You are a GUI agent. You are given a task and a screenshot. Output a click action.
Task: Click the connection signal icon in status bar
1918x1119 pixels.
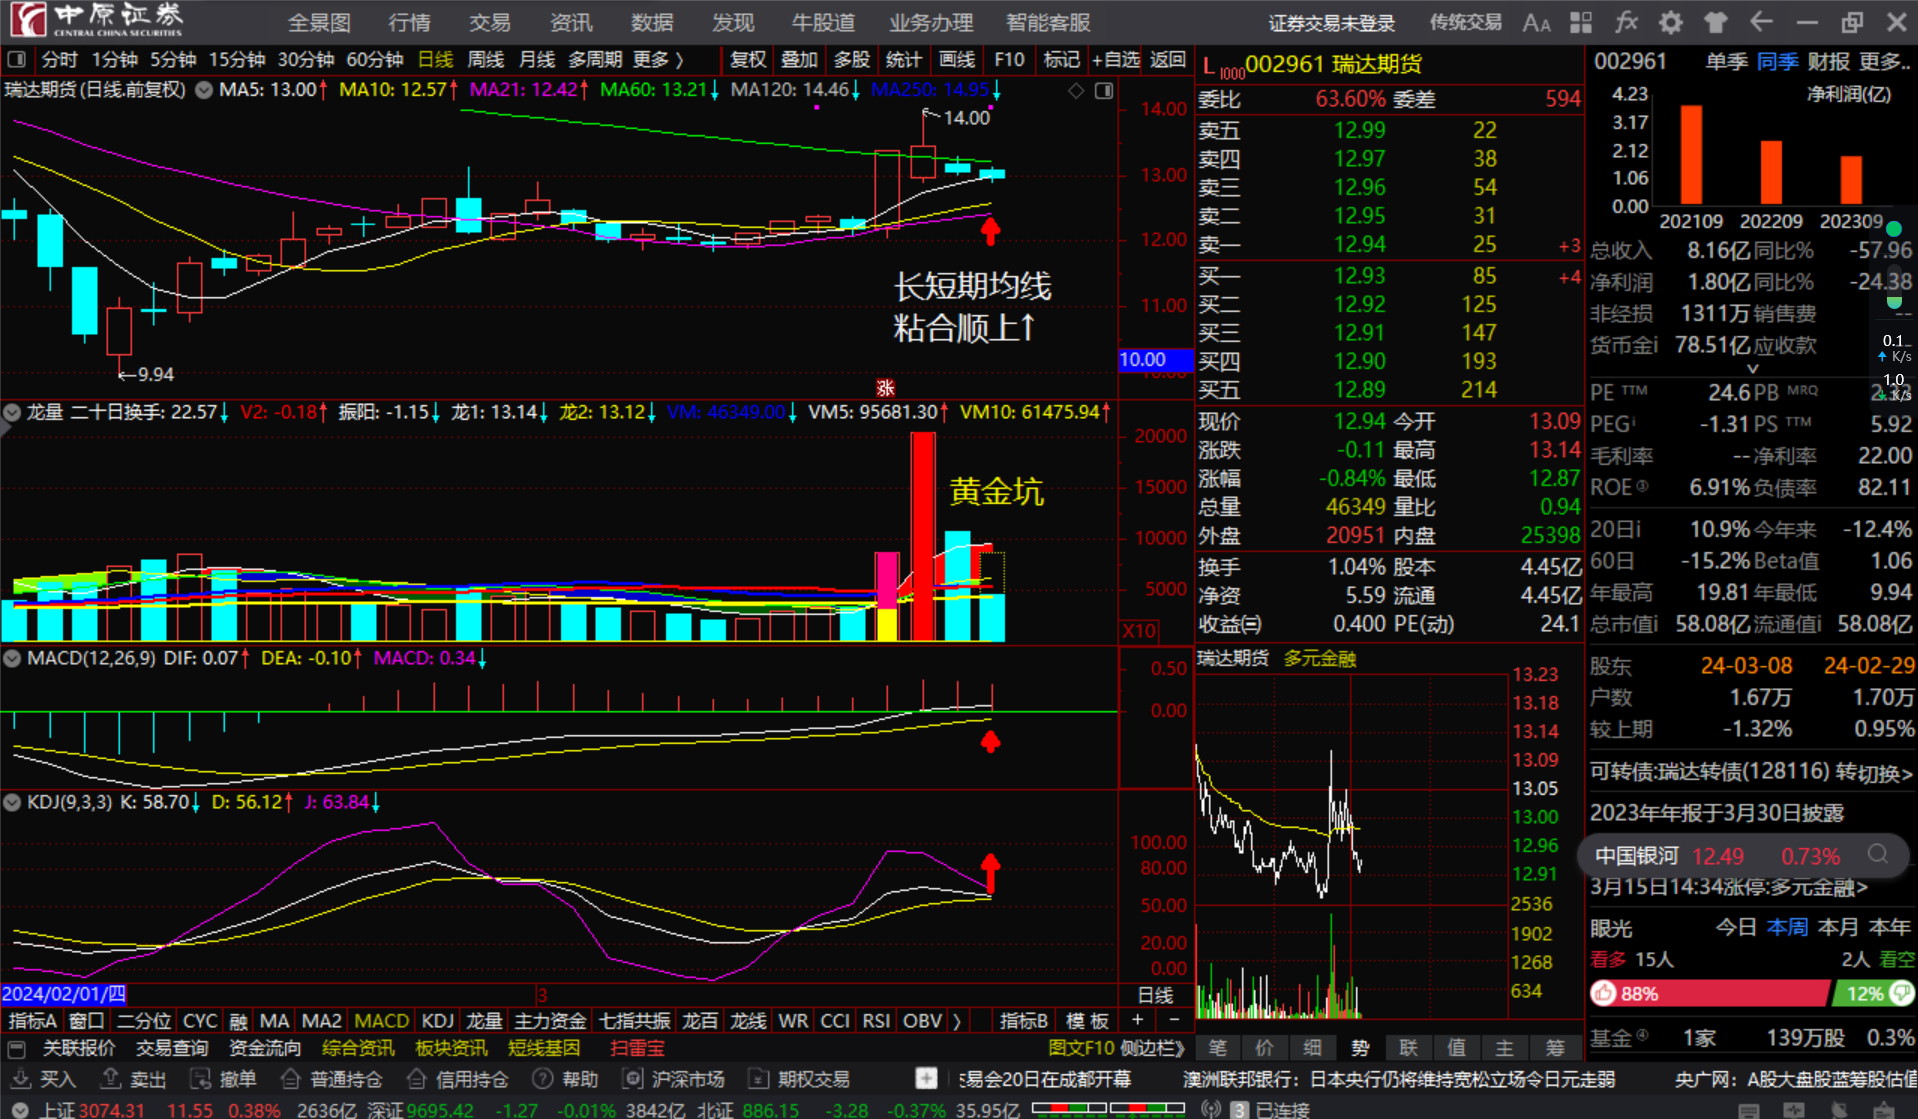(1211, 1109)
